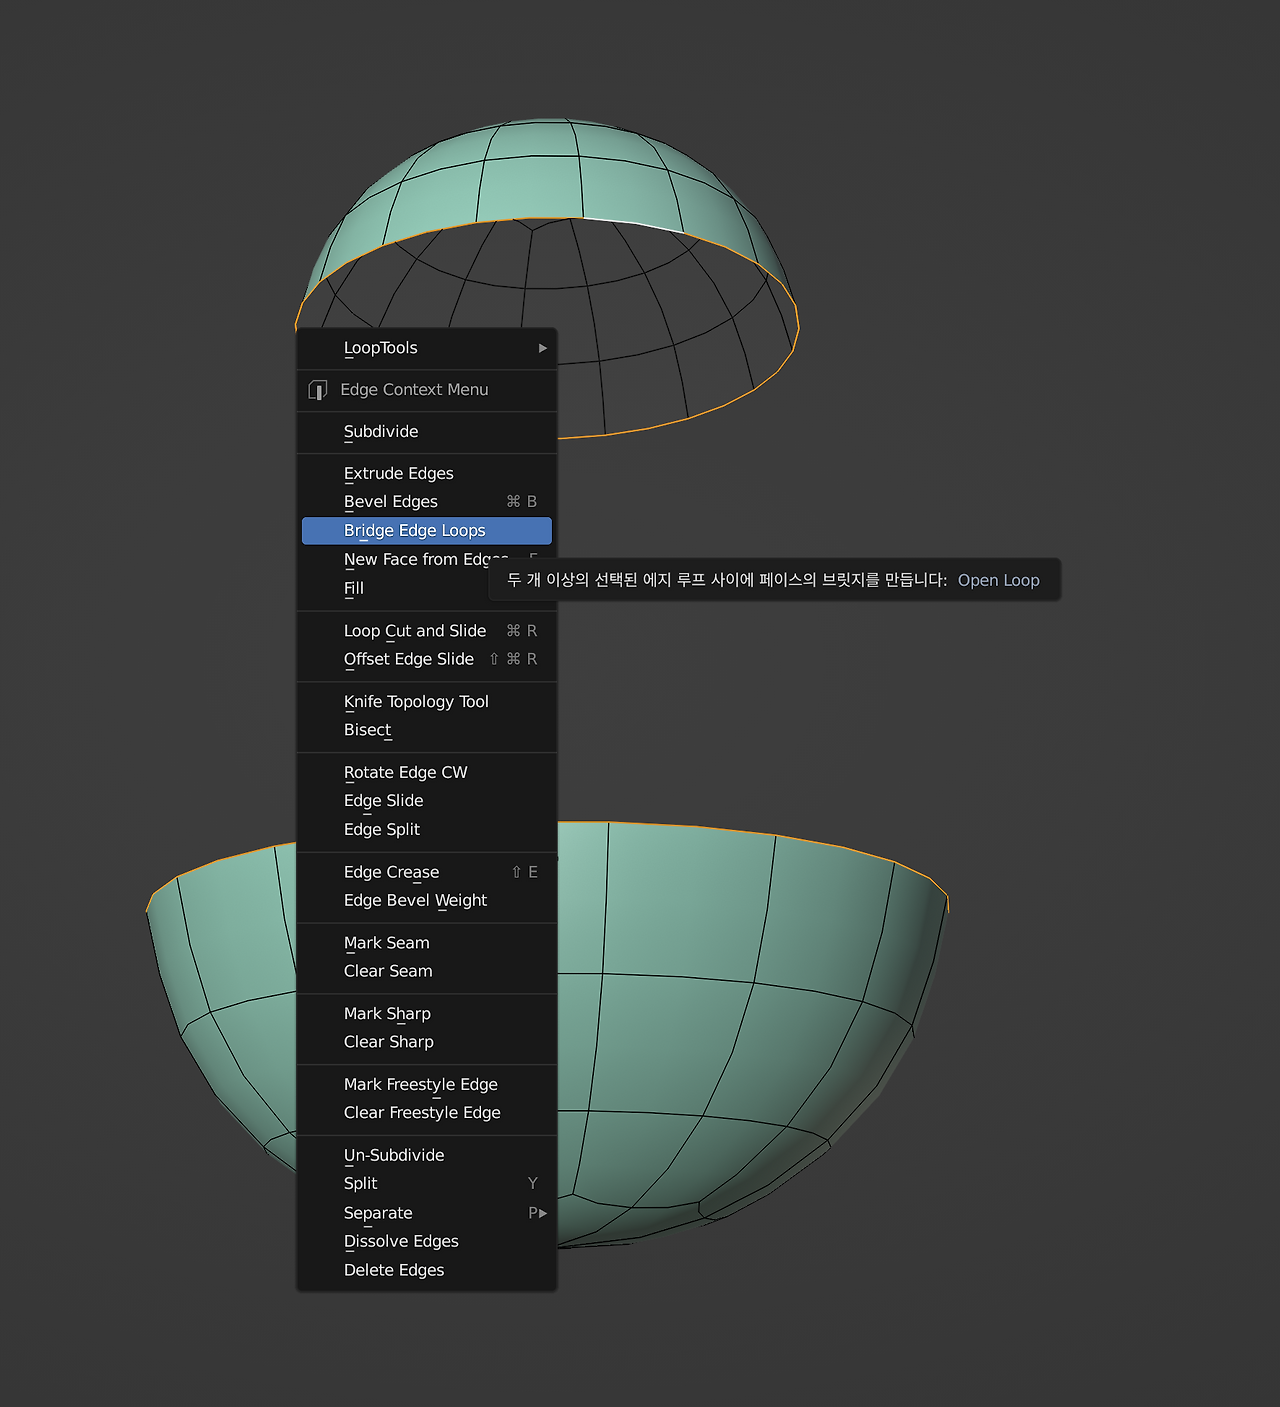Choose Offset Edge Slide

[x=427, y=659]
